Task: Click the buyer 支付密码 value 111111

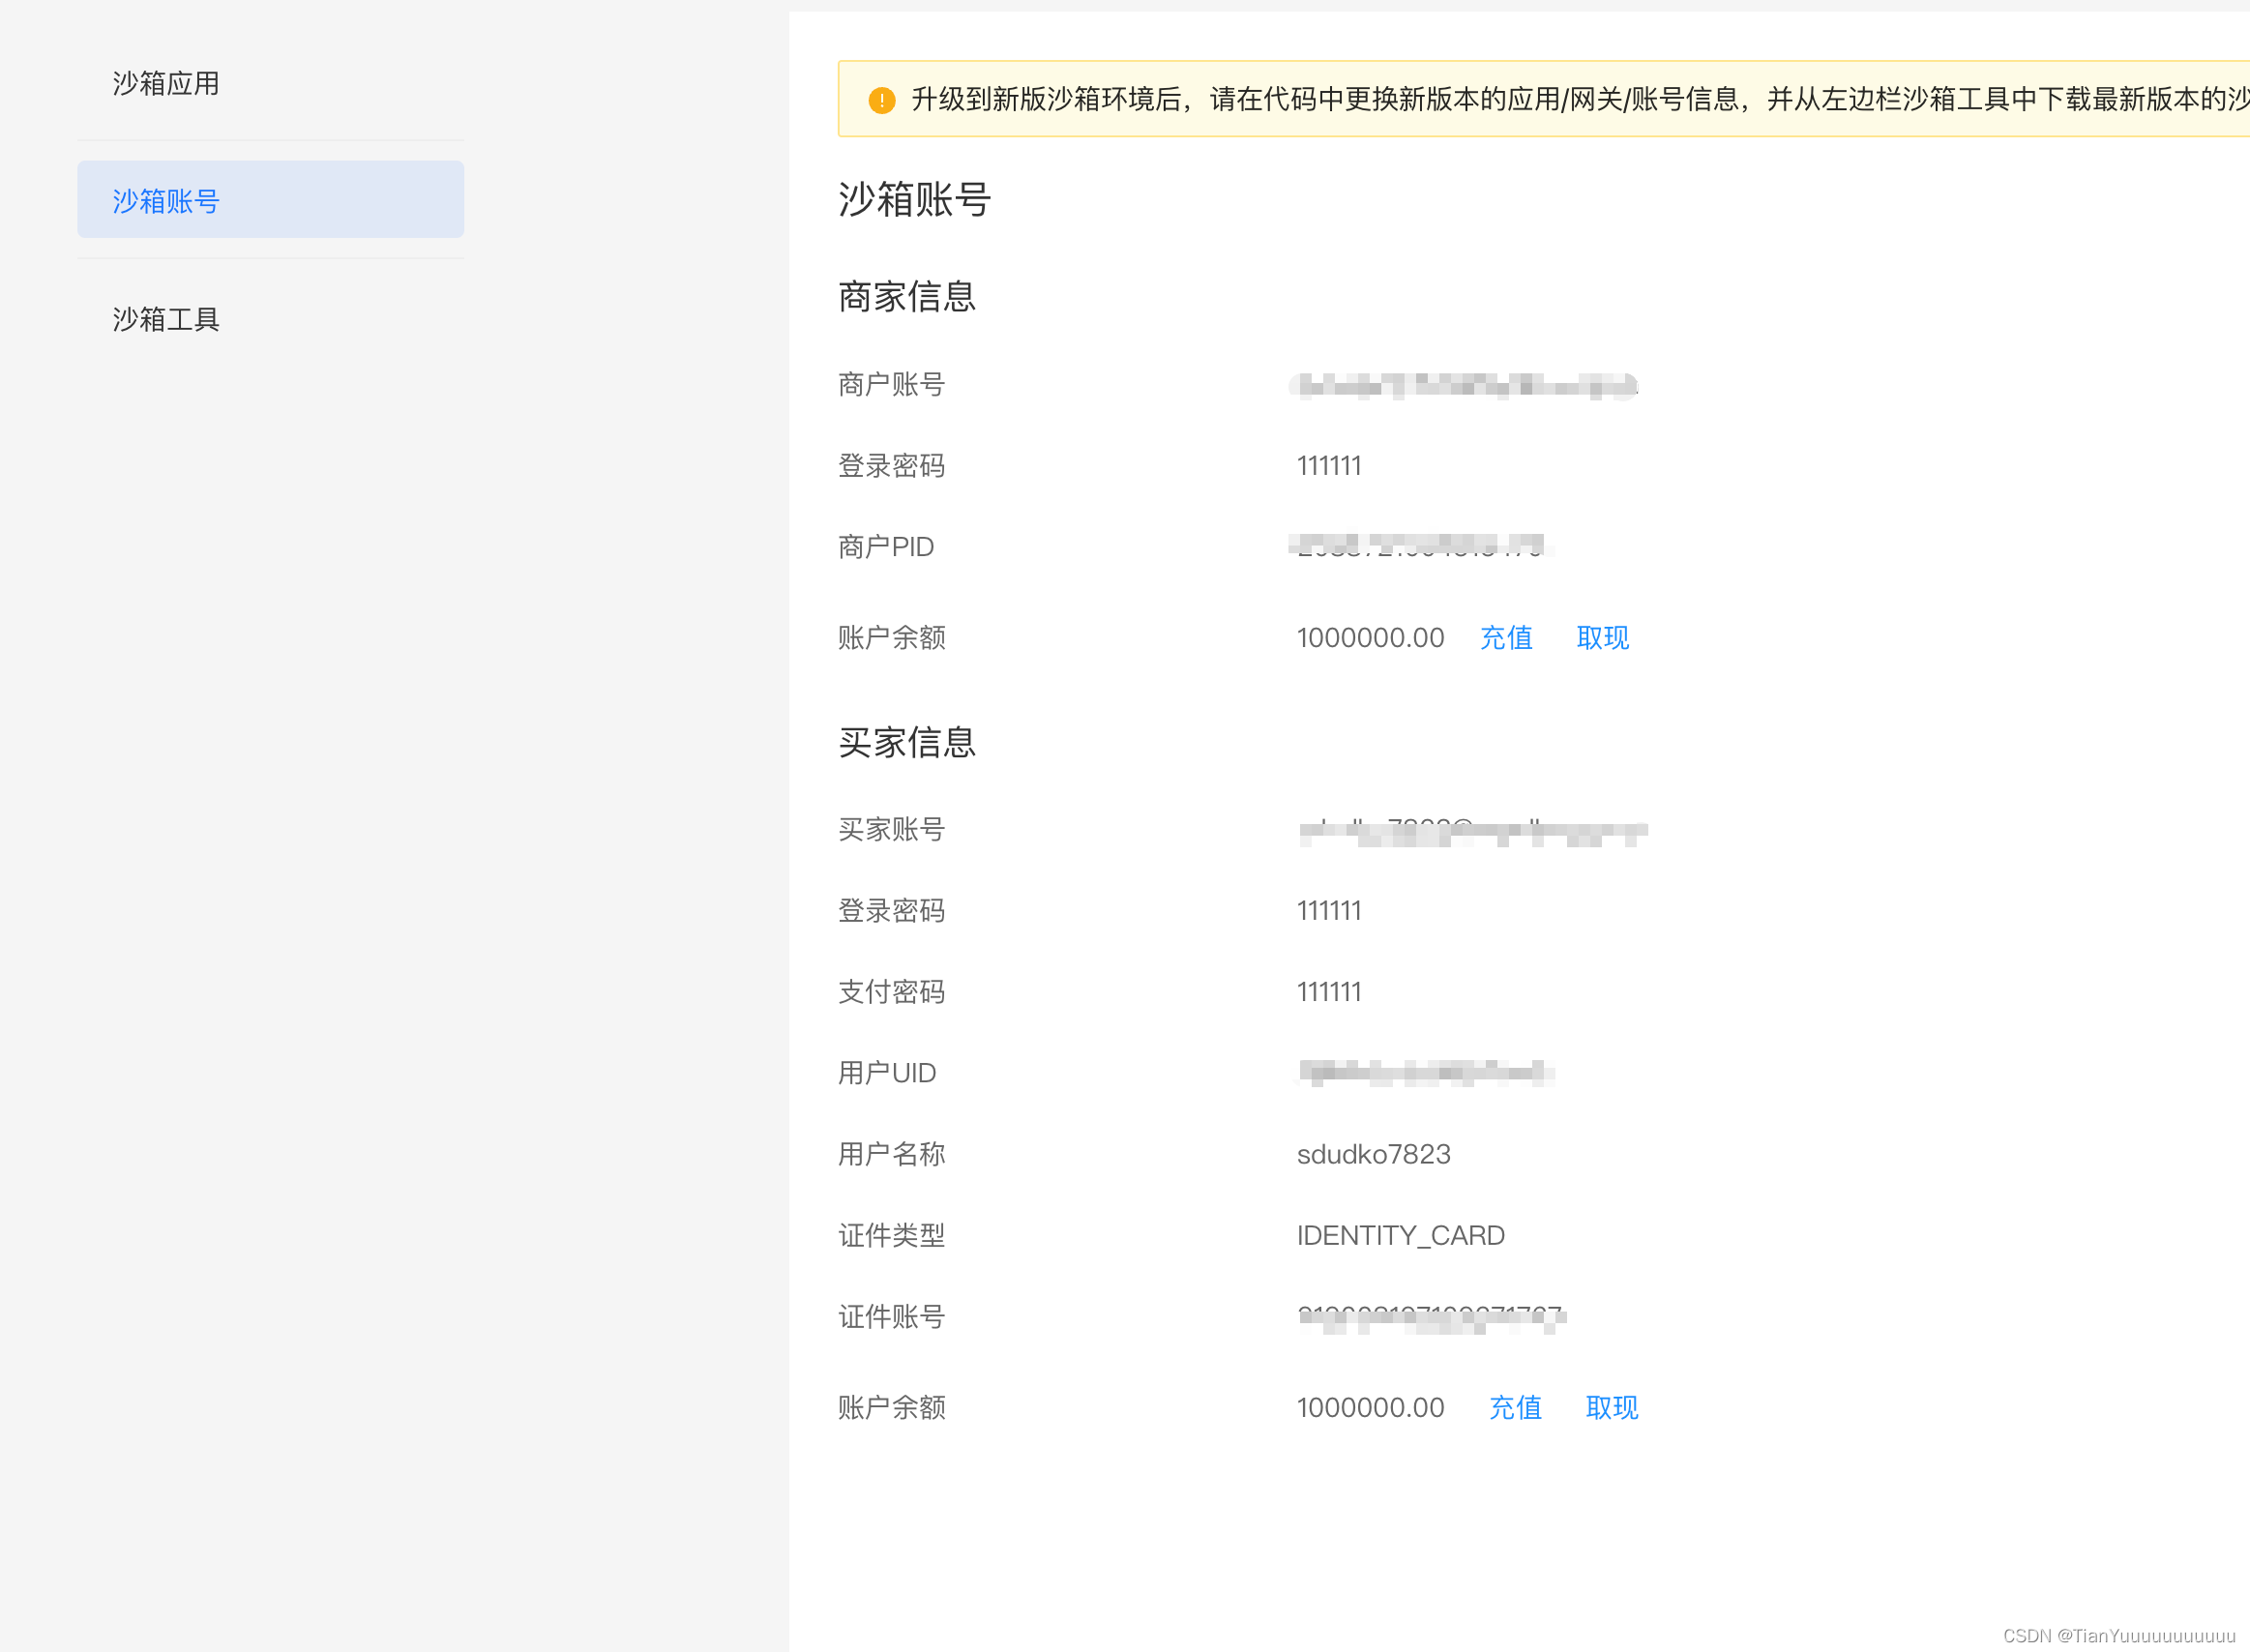Action: (1328, 992)
